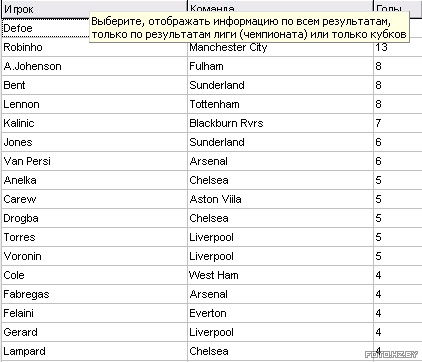422x362 pixels.
Task: Click the Blackburn Rvrs team cell
Action: 280,123
